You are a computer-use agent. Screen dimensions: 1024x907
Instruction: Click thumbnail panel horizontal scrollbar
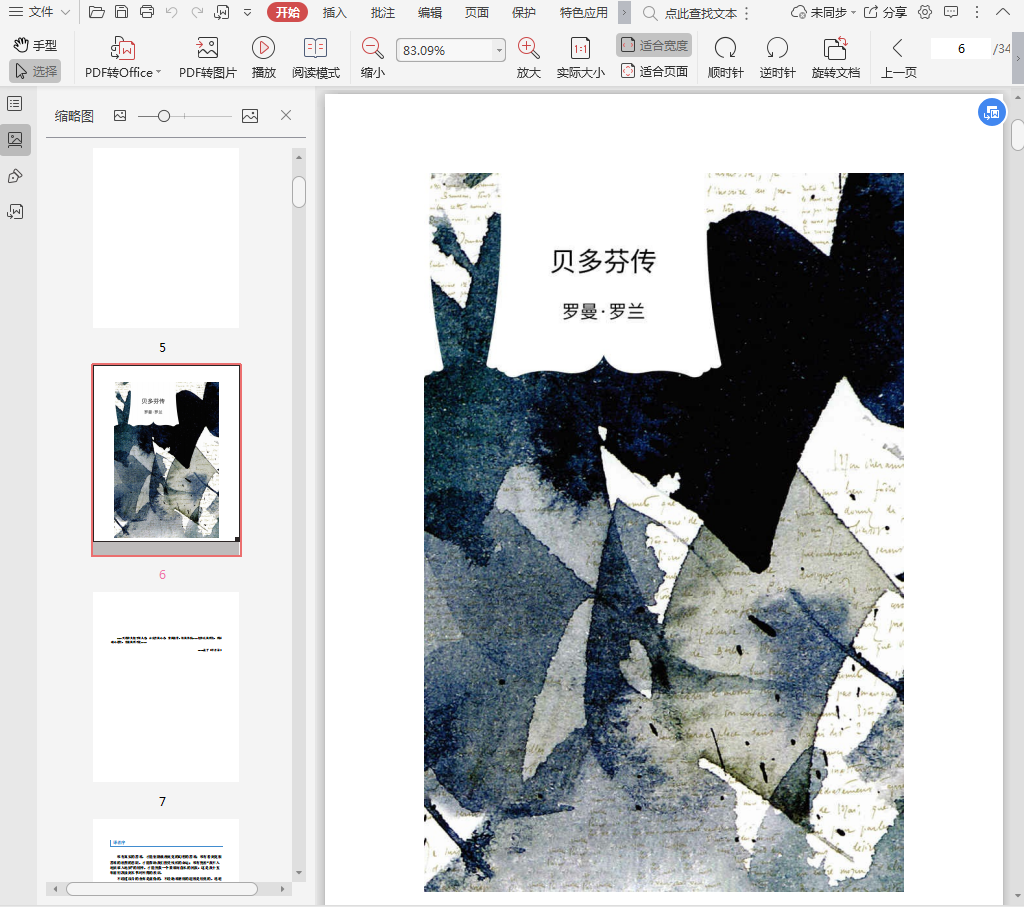tap(162, 889)
